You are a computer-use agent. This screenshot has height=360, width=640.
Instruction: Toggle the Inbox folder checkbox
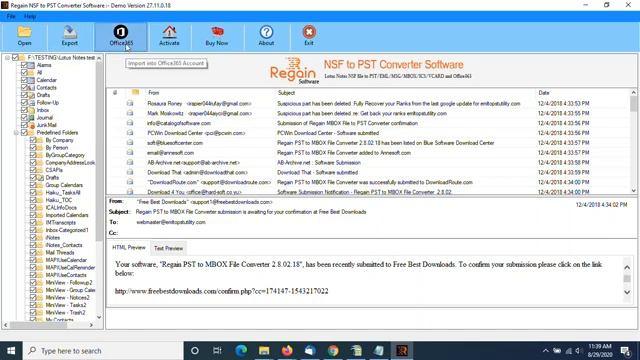click(x=24, y=110)
